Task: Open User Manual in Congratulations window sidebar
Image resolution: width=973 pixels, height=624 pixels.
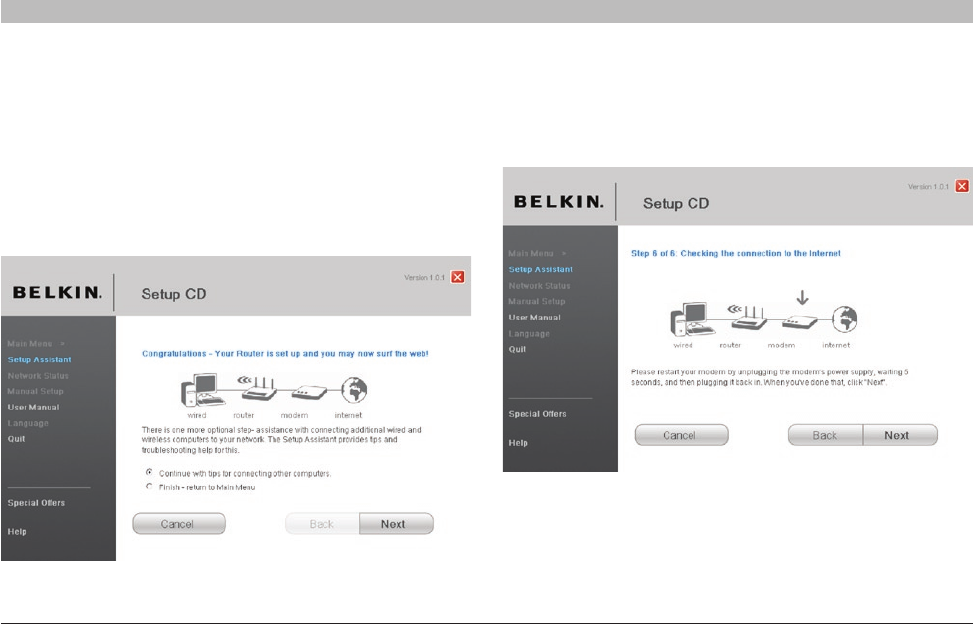Action: 34,407
